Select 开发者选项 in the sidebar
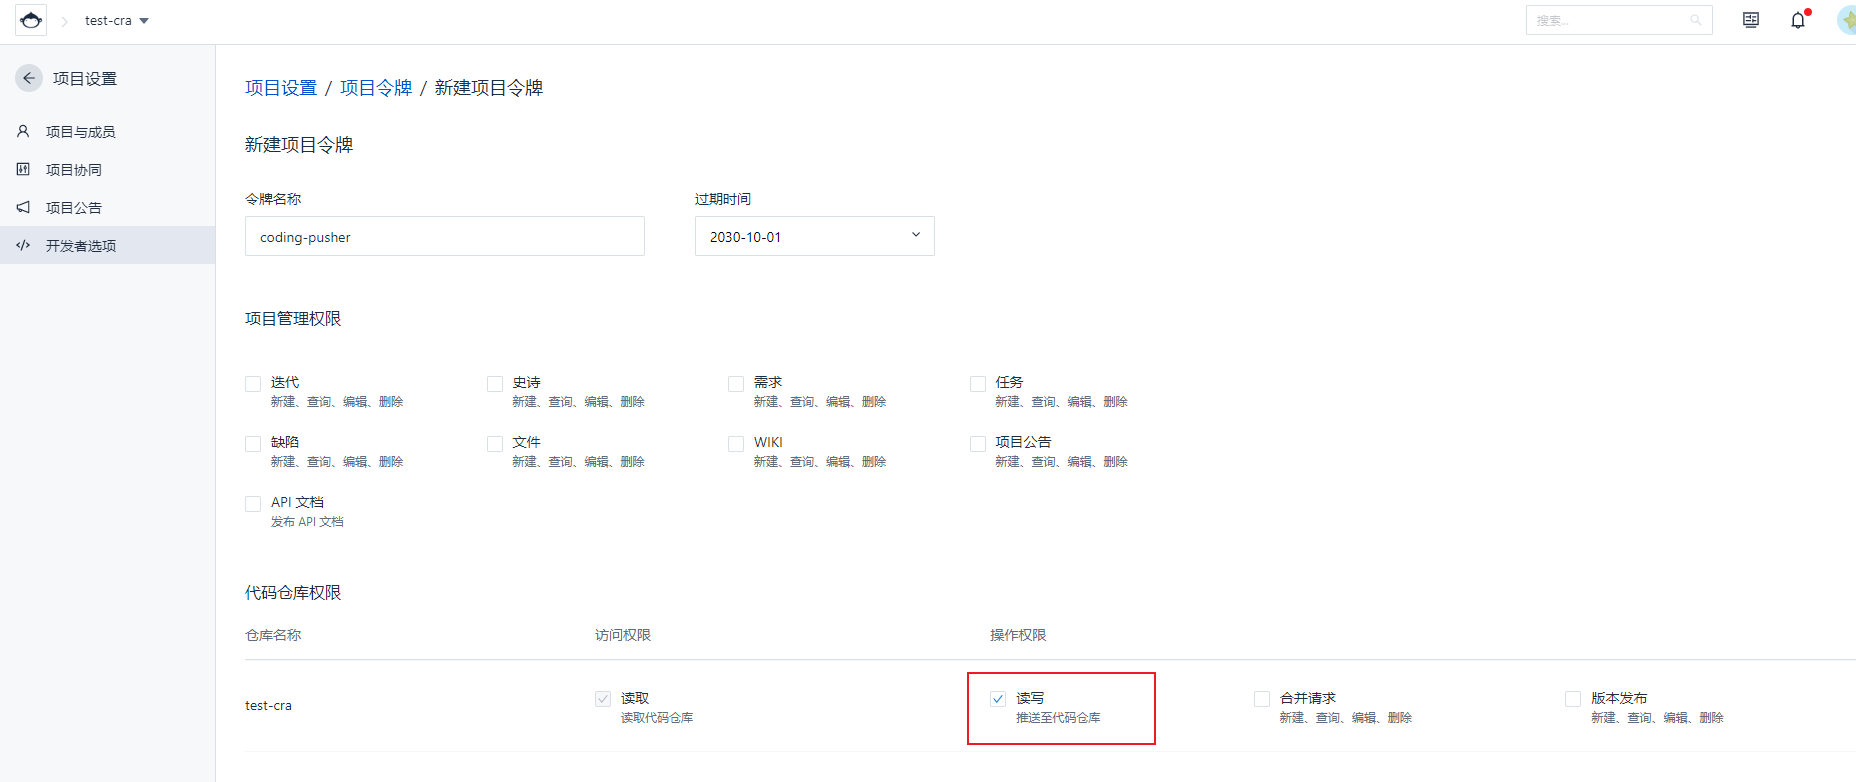1856x782 pixels. tap(107, 245)
